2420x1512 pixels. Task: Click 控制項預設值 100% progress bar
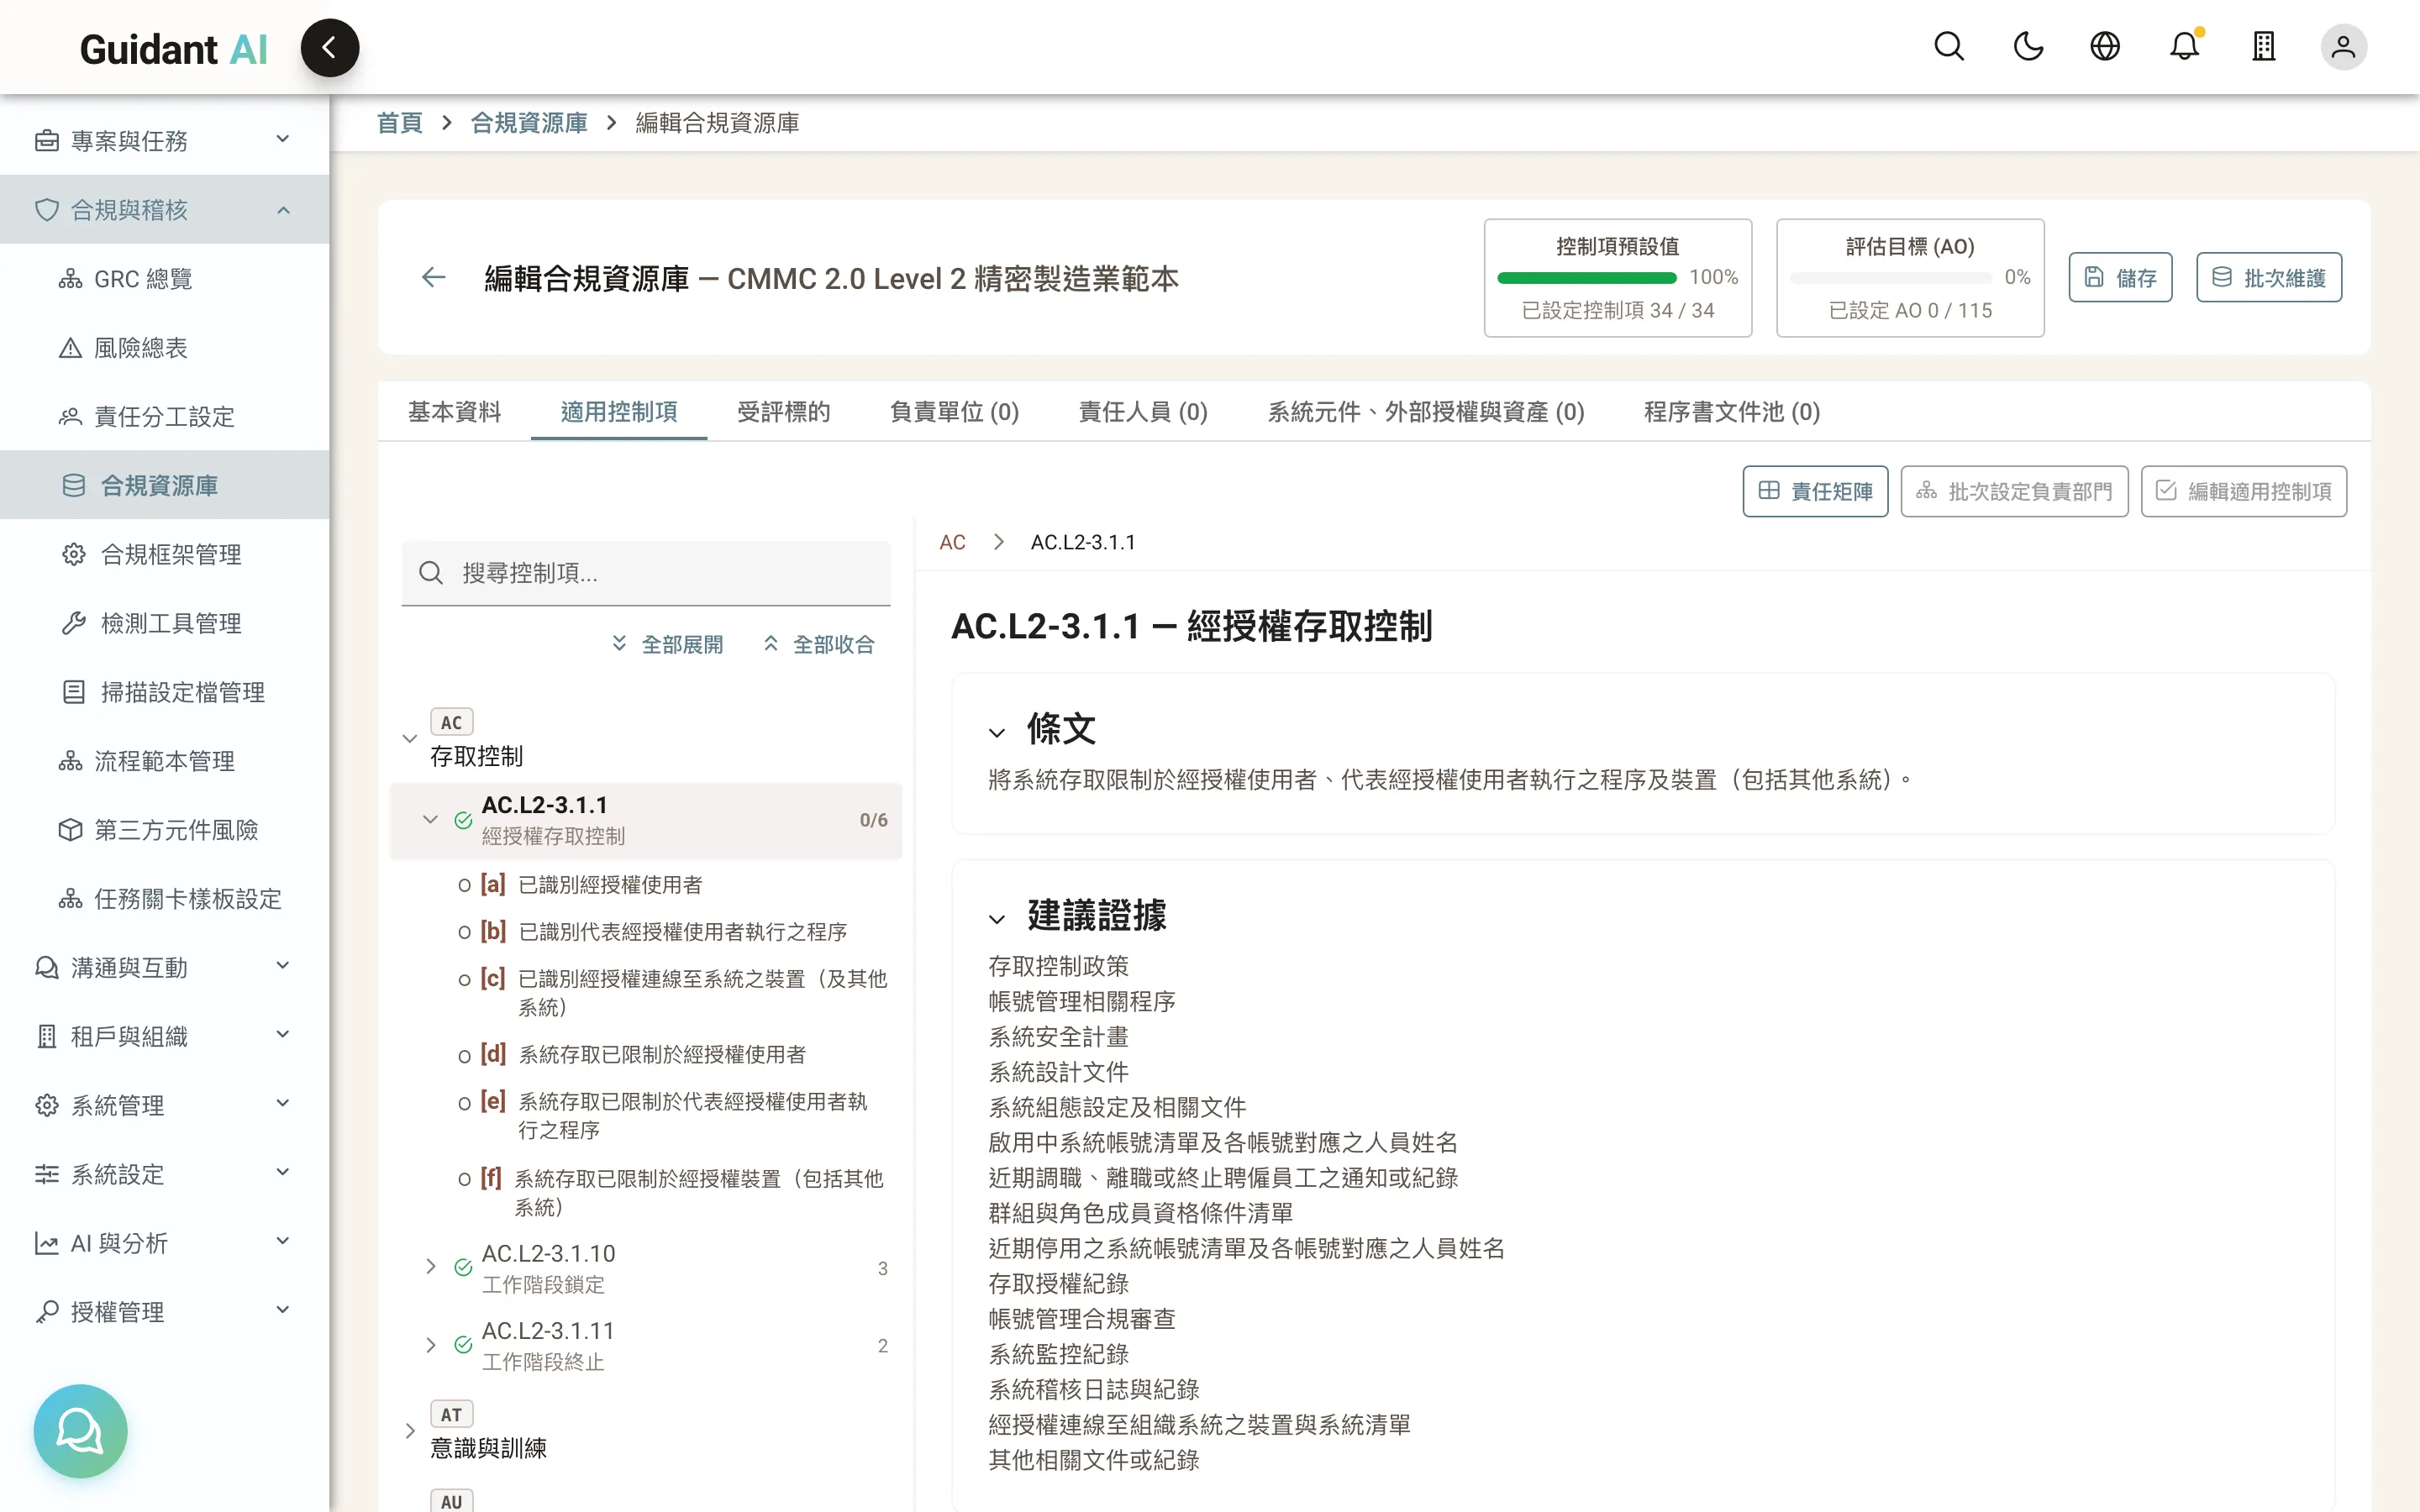click(x=1587, y=278)
